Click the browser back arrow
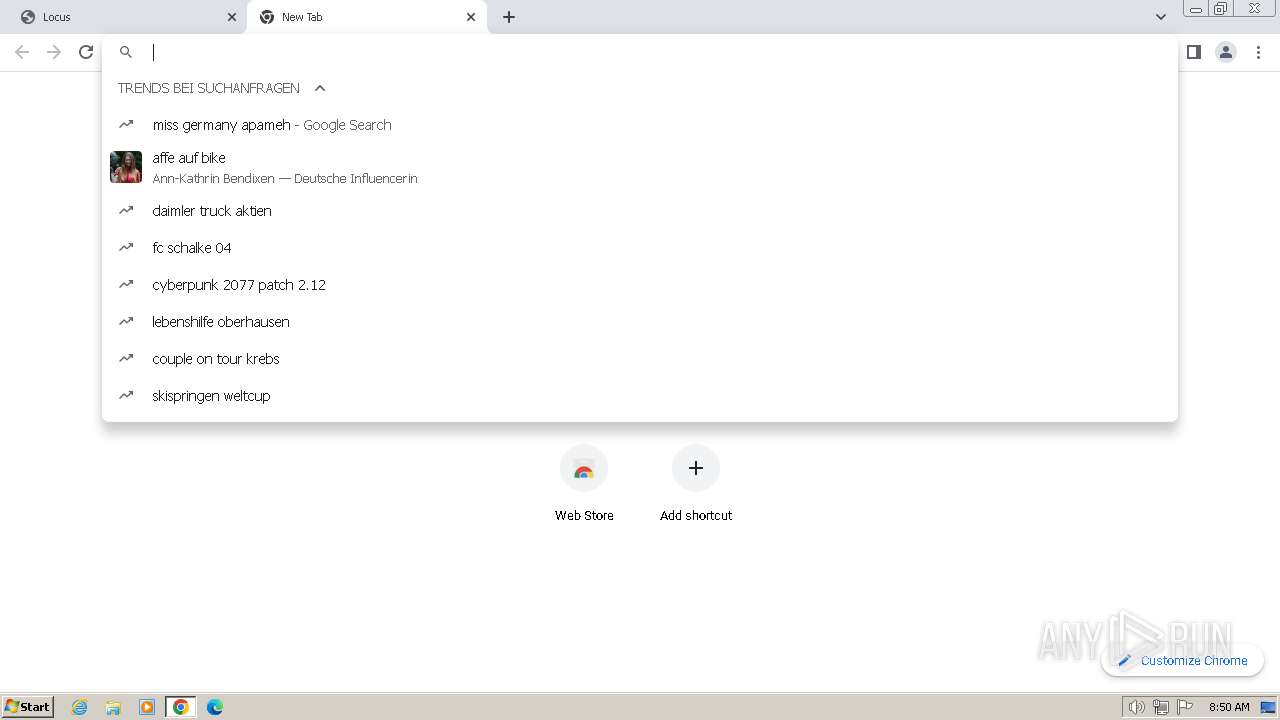 (x=22, y=52)
